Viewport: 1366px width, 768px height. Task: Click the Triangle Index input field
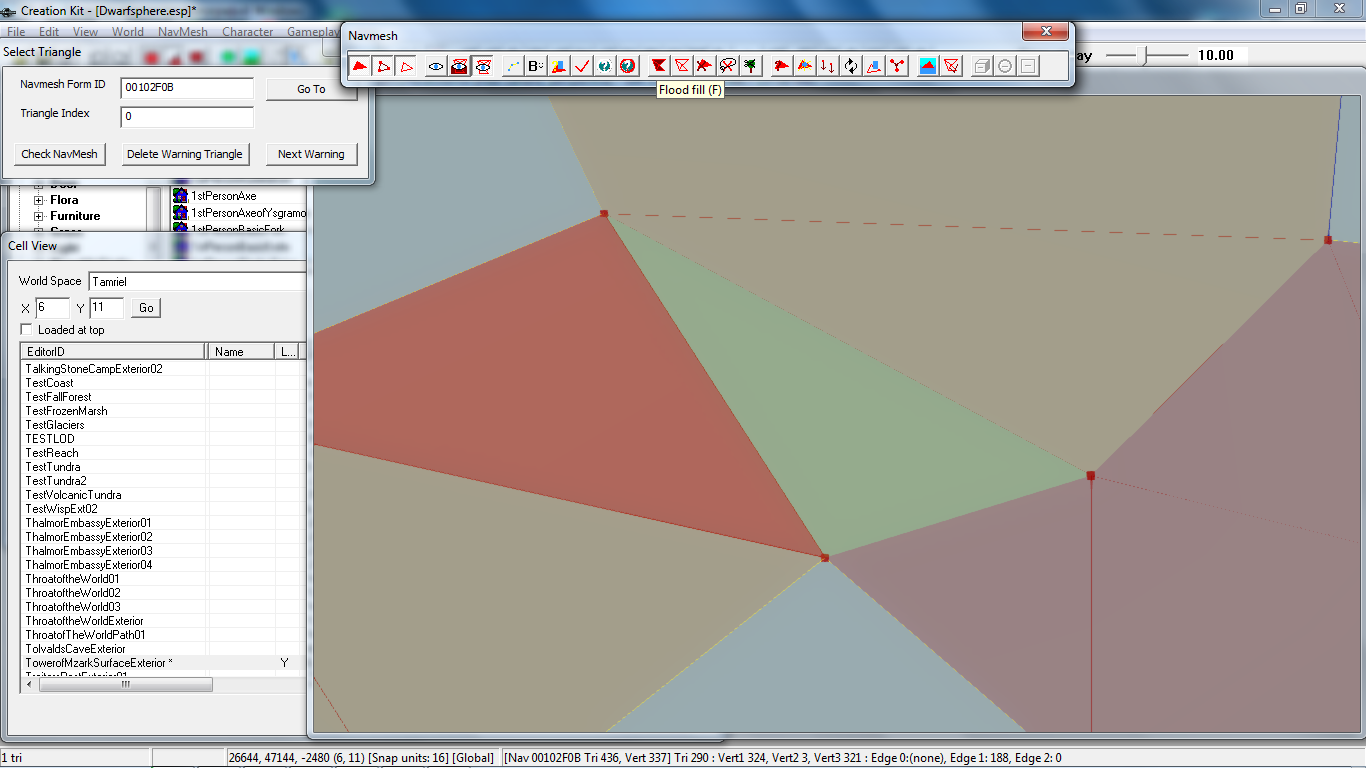tap(187, 117)
